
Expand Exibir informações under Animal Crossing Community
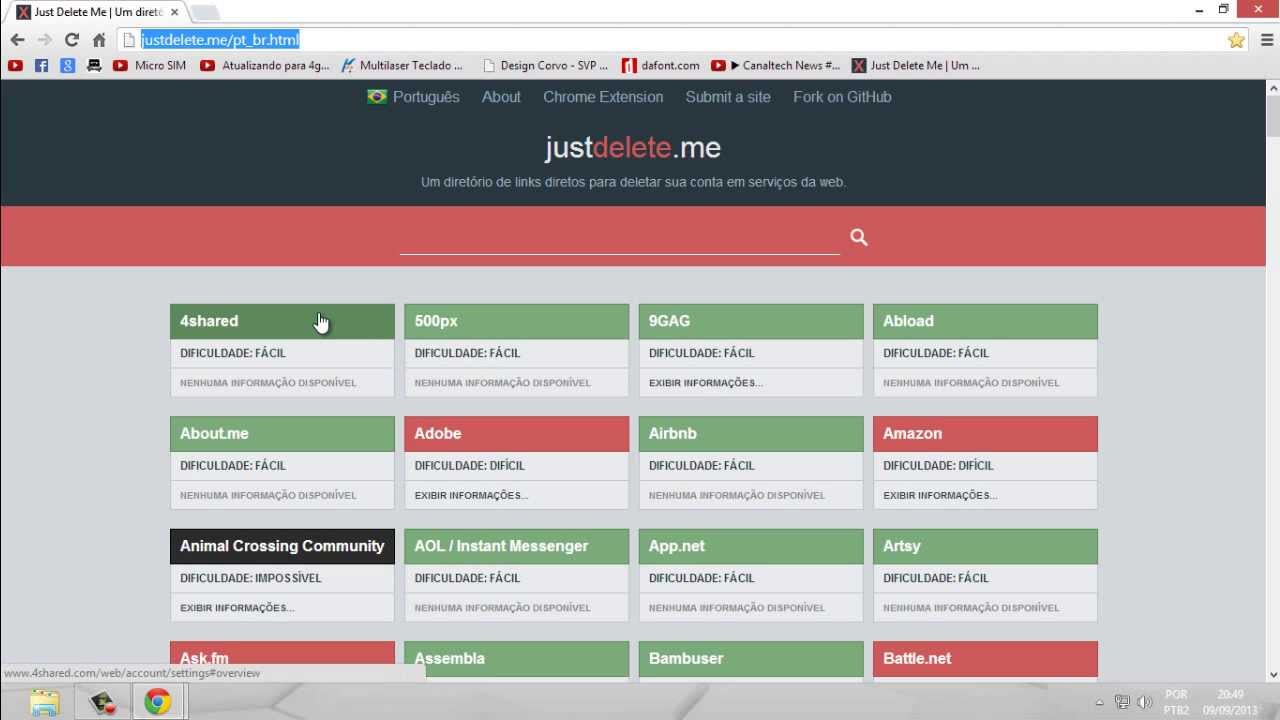tap(237, 608)
